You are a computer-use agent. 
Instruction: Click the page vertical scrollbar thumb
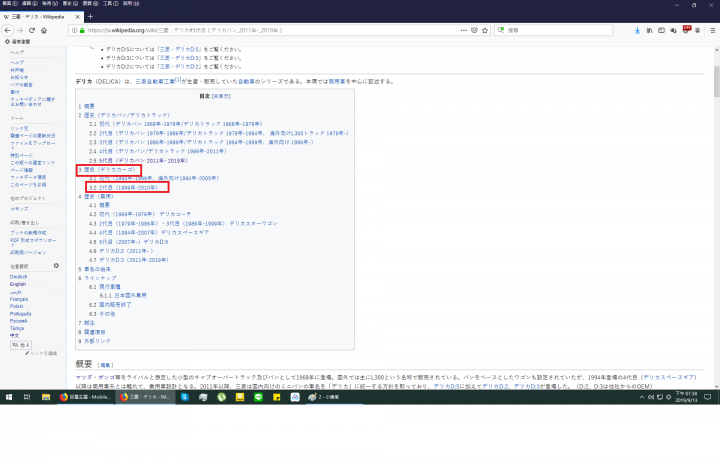click(716, 82)
